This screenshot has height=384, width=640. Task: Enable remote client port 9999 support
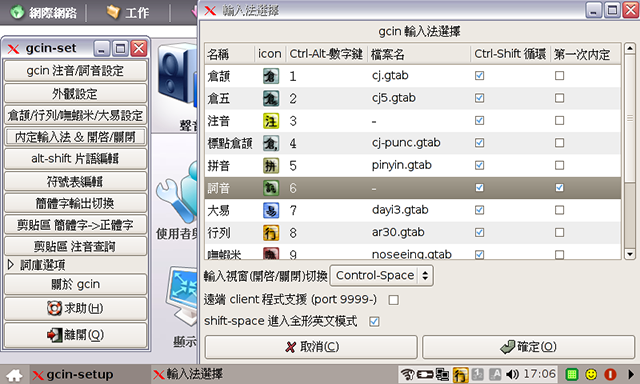point(393,300)
